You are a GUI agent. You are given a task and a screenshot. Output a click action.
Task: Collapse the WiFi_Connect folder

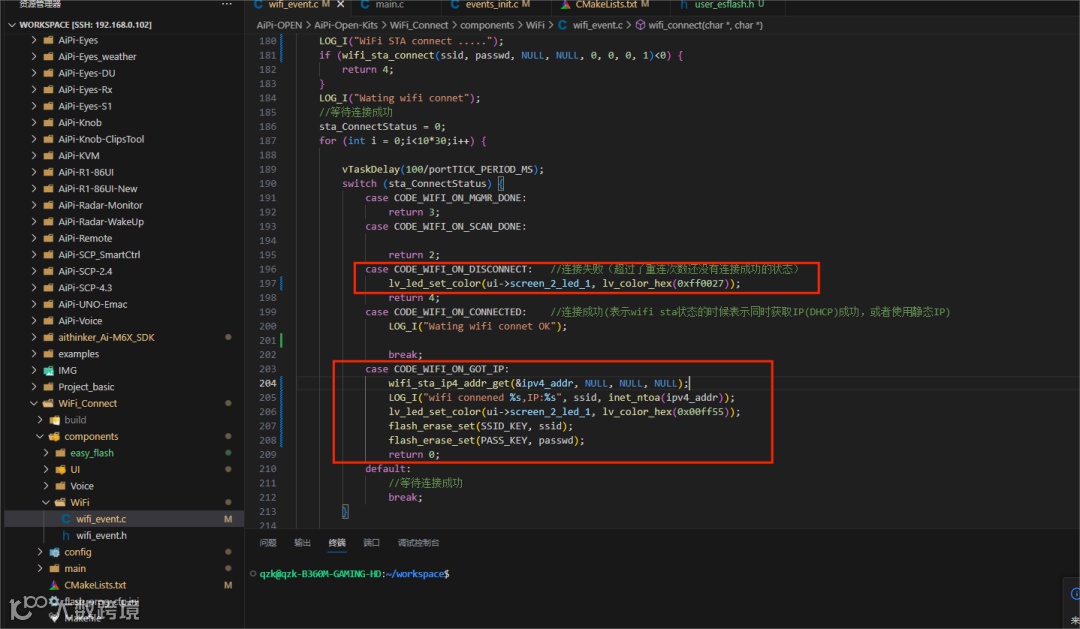tap(34, 403)
